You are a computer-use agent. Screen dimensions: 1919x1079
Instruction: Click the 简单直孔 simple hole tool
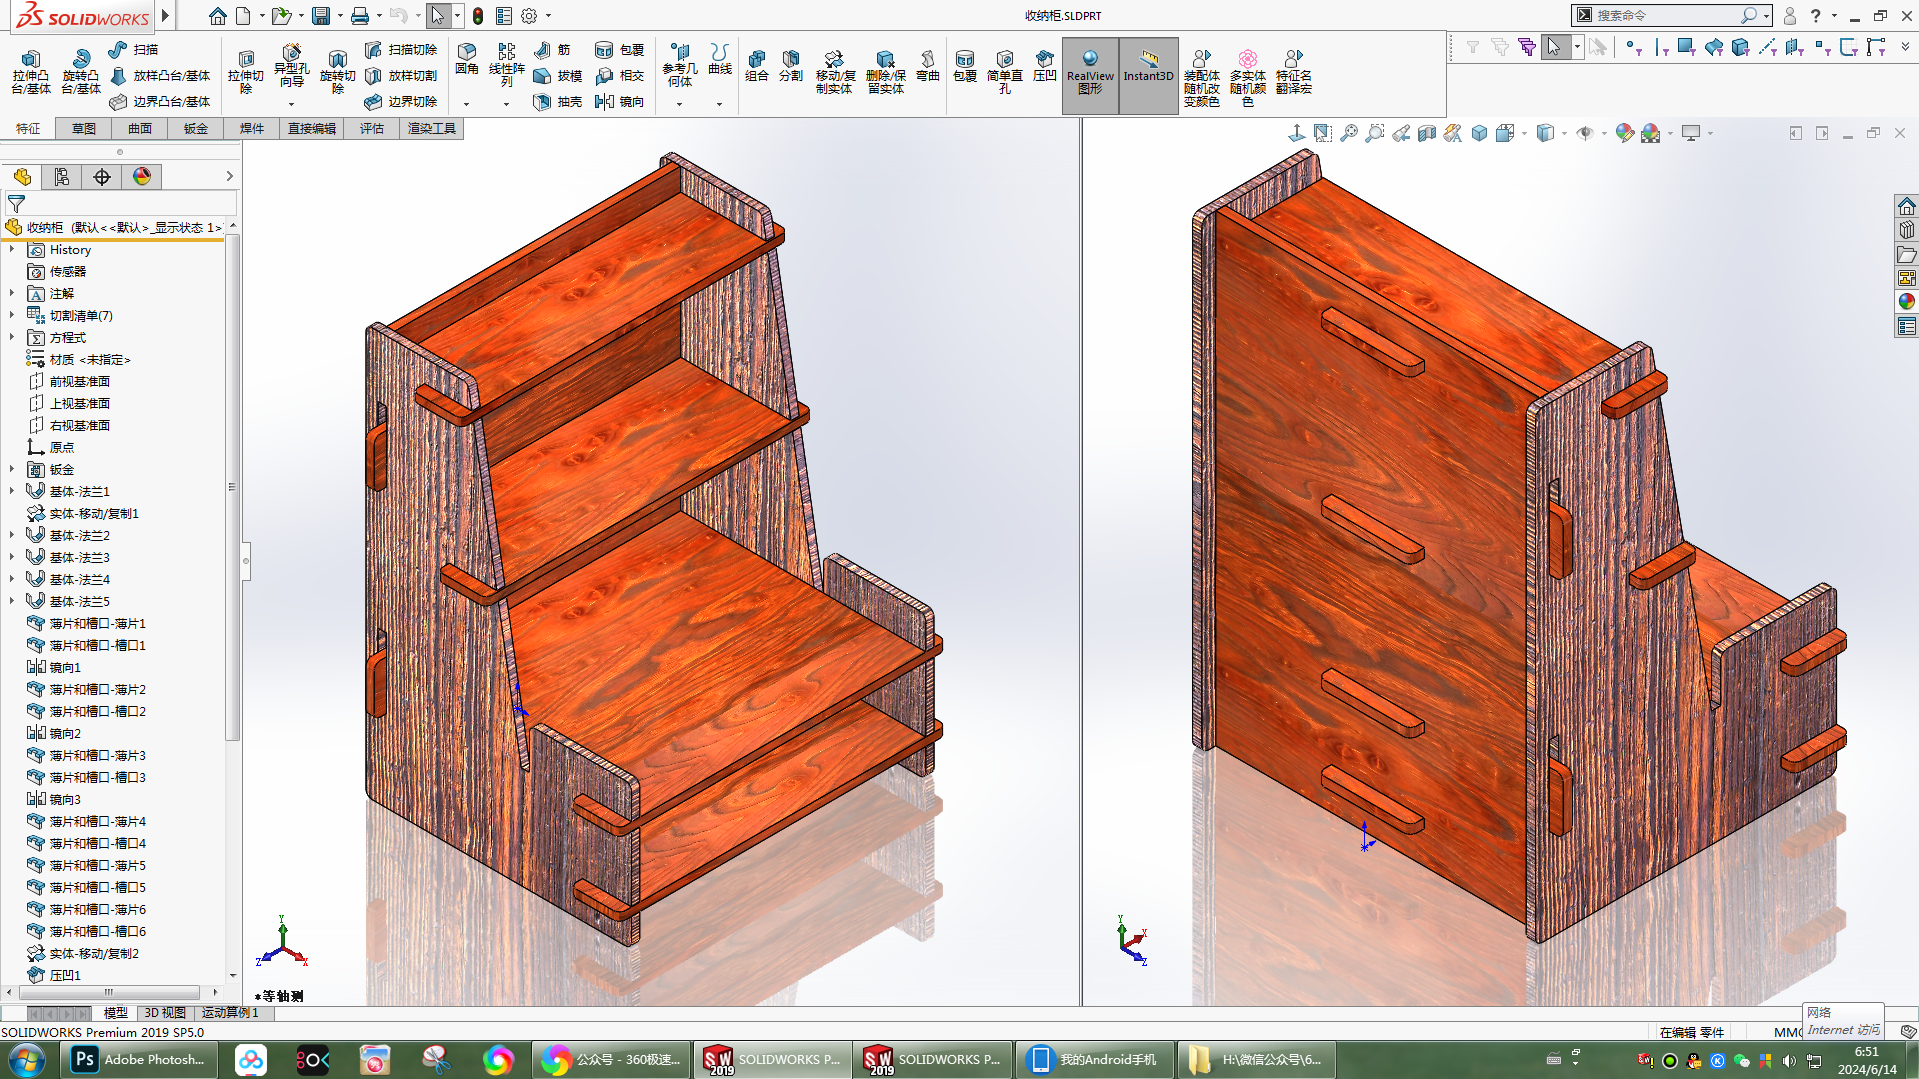point(1005,71)
